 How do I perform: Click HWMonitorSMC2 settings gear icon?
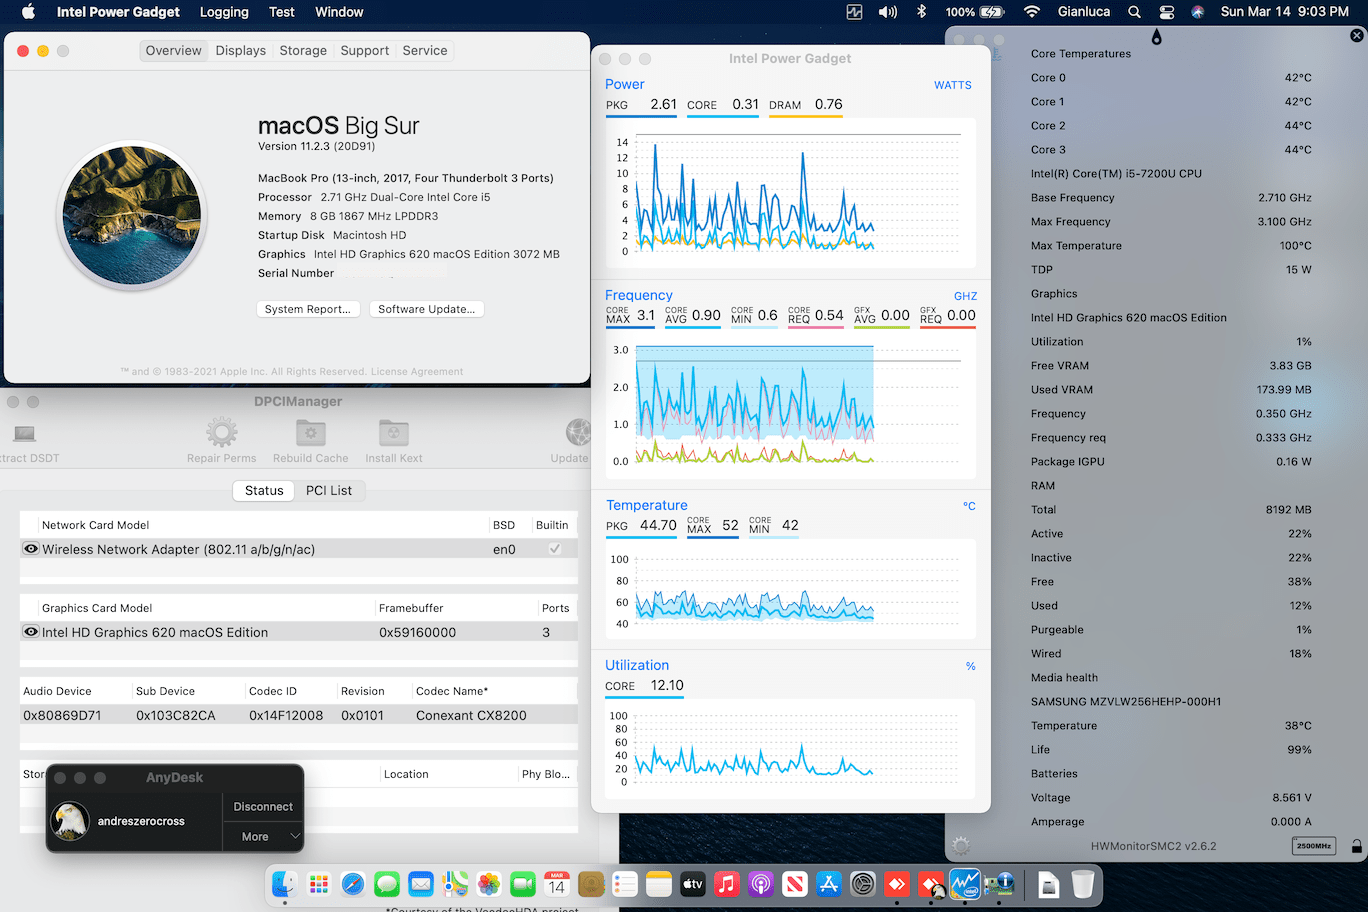point(961,846)
